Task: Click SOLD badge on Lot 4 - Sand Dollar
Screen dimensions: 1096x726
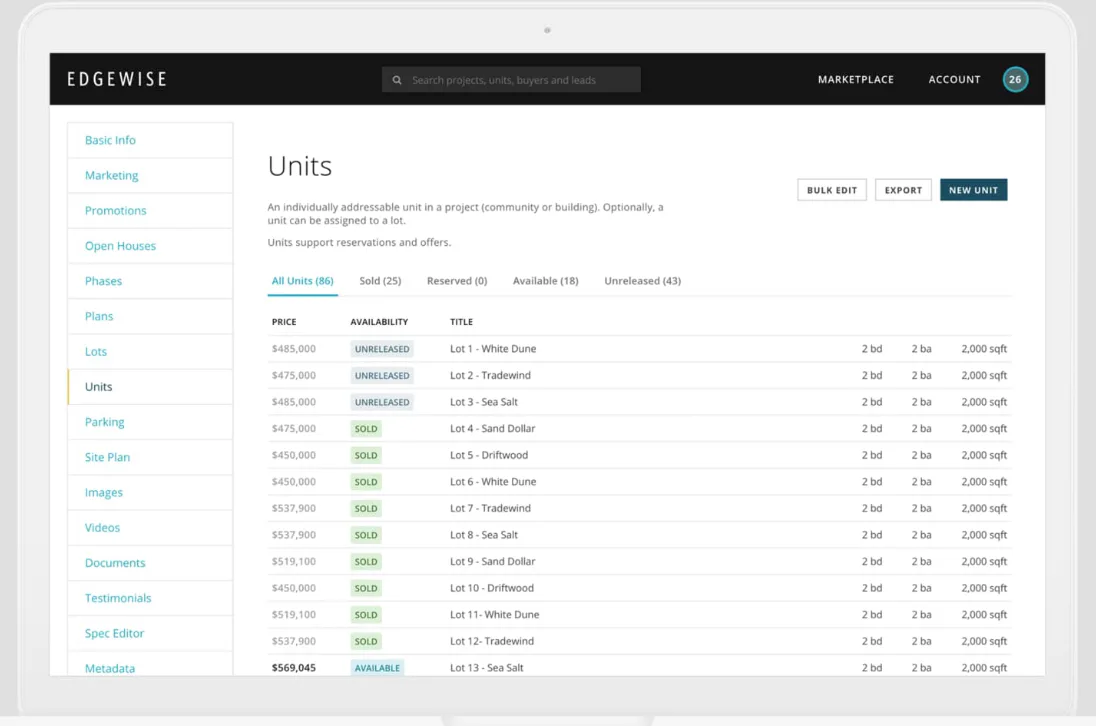Action: 366,429
